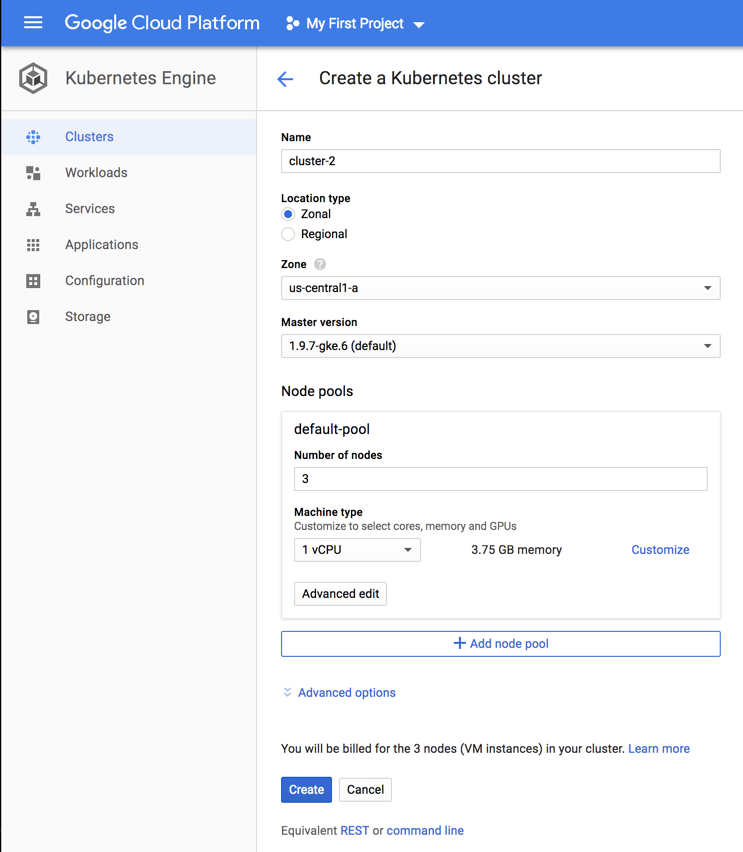Screen dimensions: 743x852
Task: Open the Zone dropdown showing us-central1-a
Action: tap(500, 288)
